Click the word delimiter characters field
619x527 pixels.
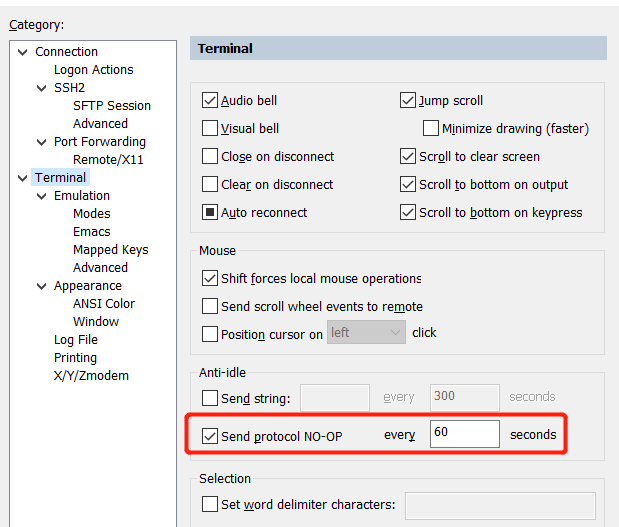tap(499, 505)
